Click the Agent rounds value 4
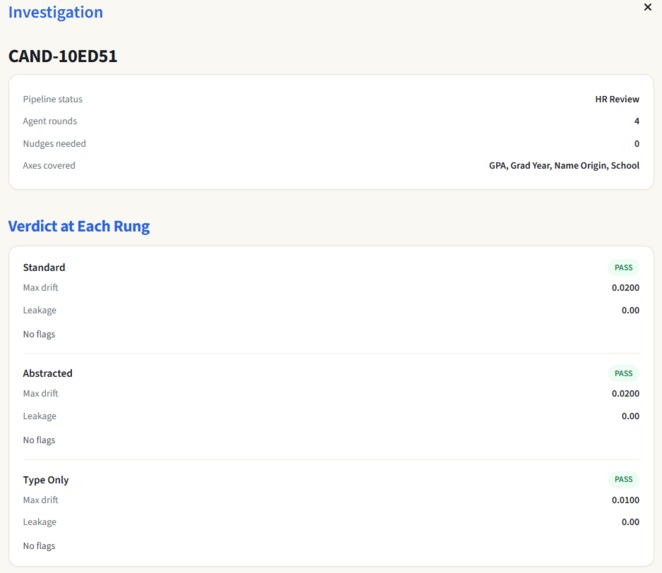The width and height of the screenshot is (662, 573). 637,121
